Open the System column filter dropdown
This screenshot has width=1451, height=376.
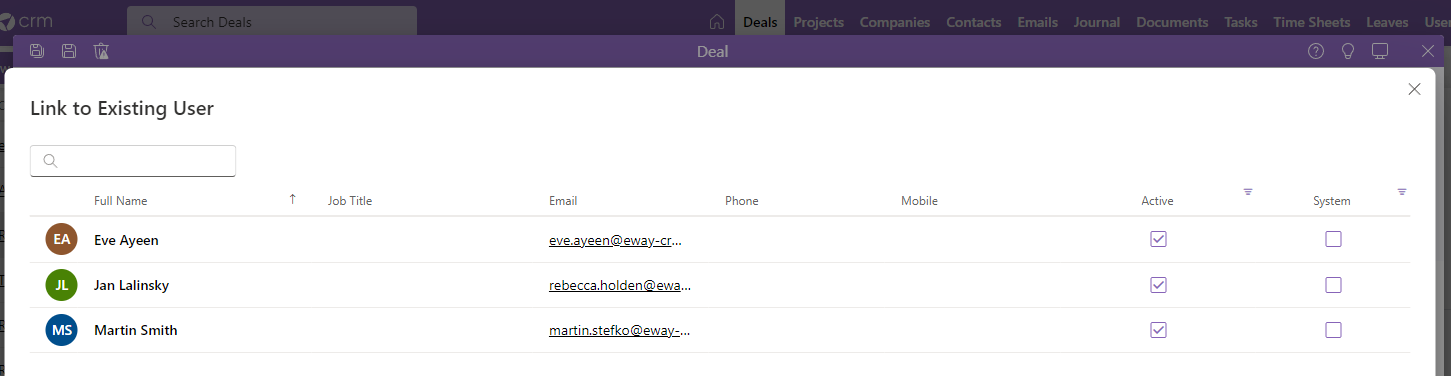(1402, 191)
